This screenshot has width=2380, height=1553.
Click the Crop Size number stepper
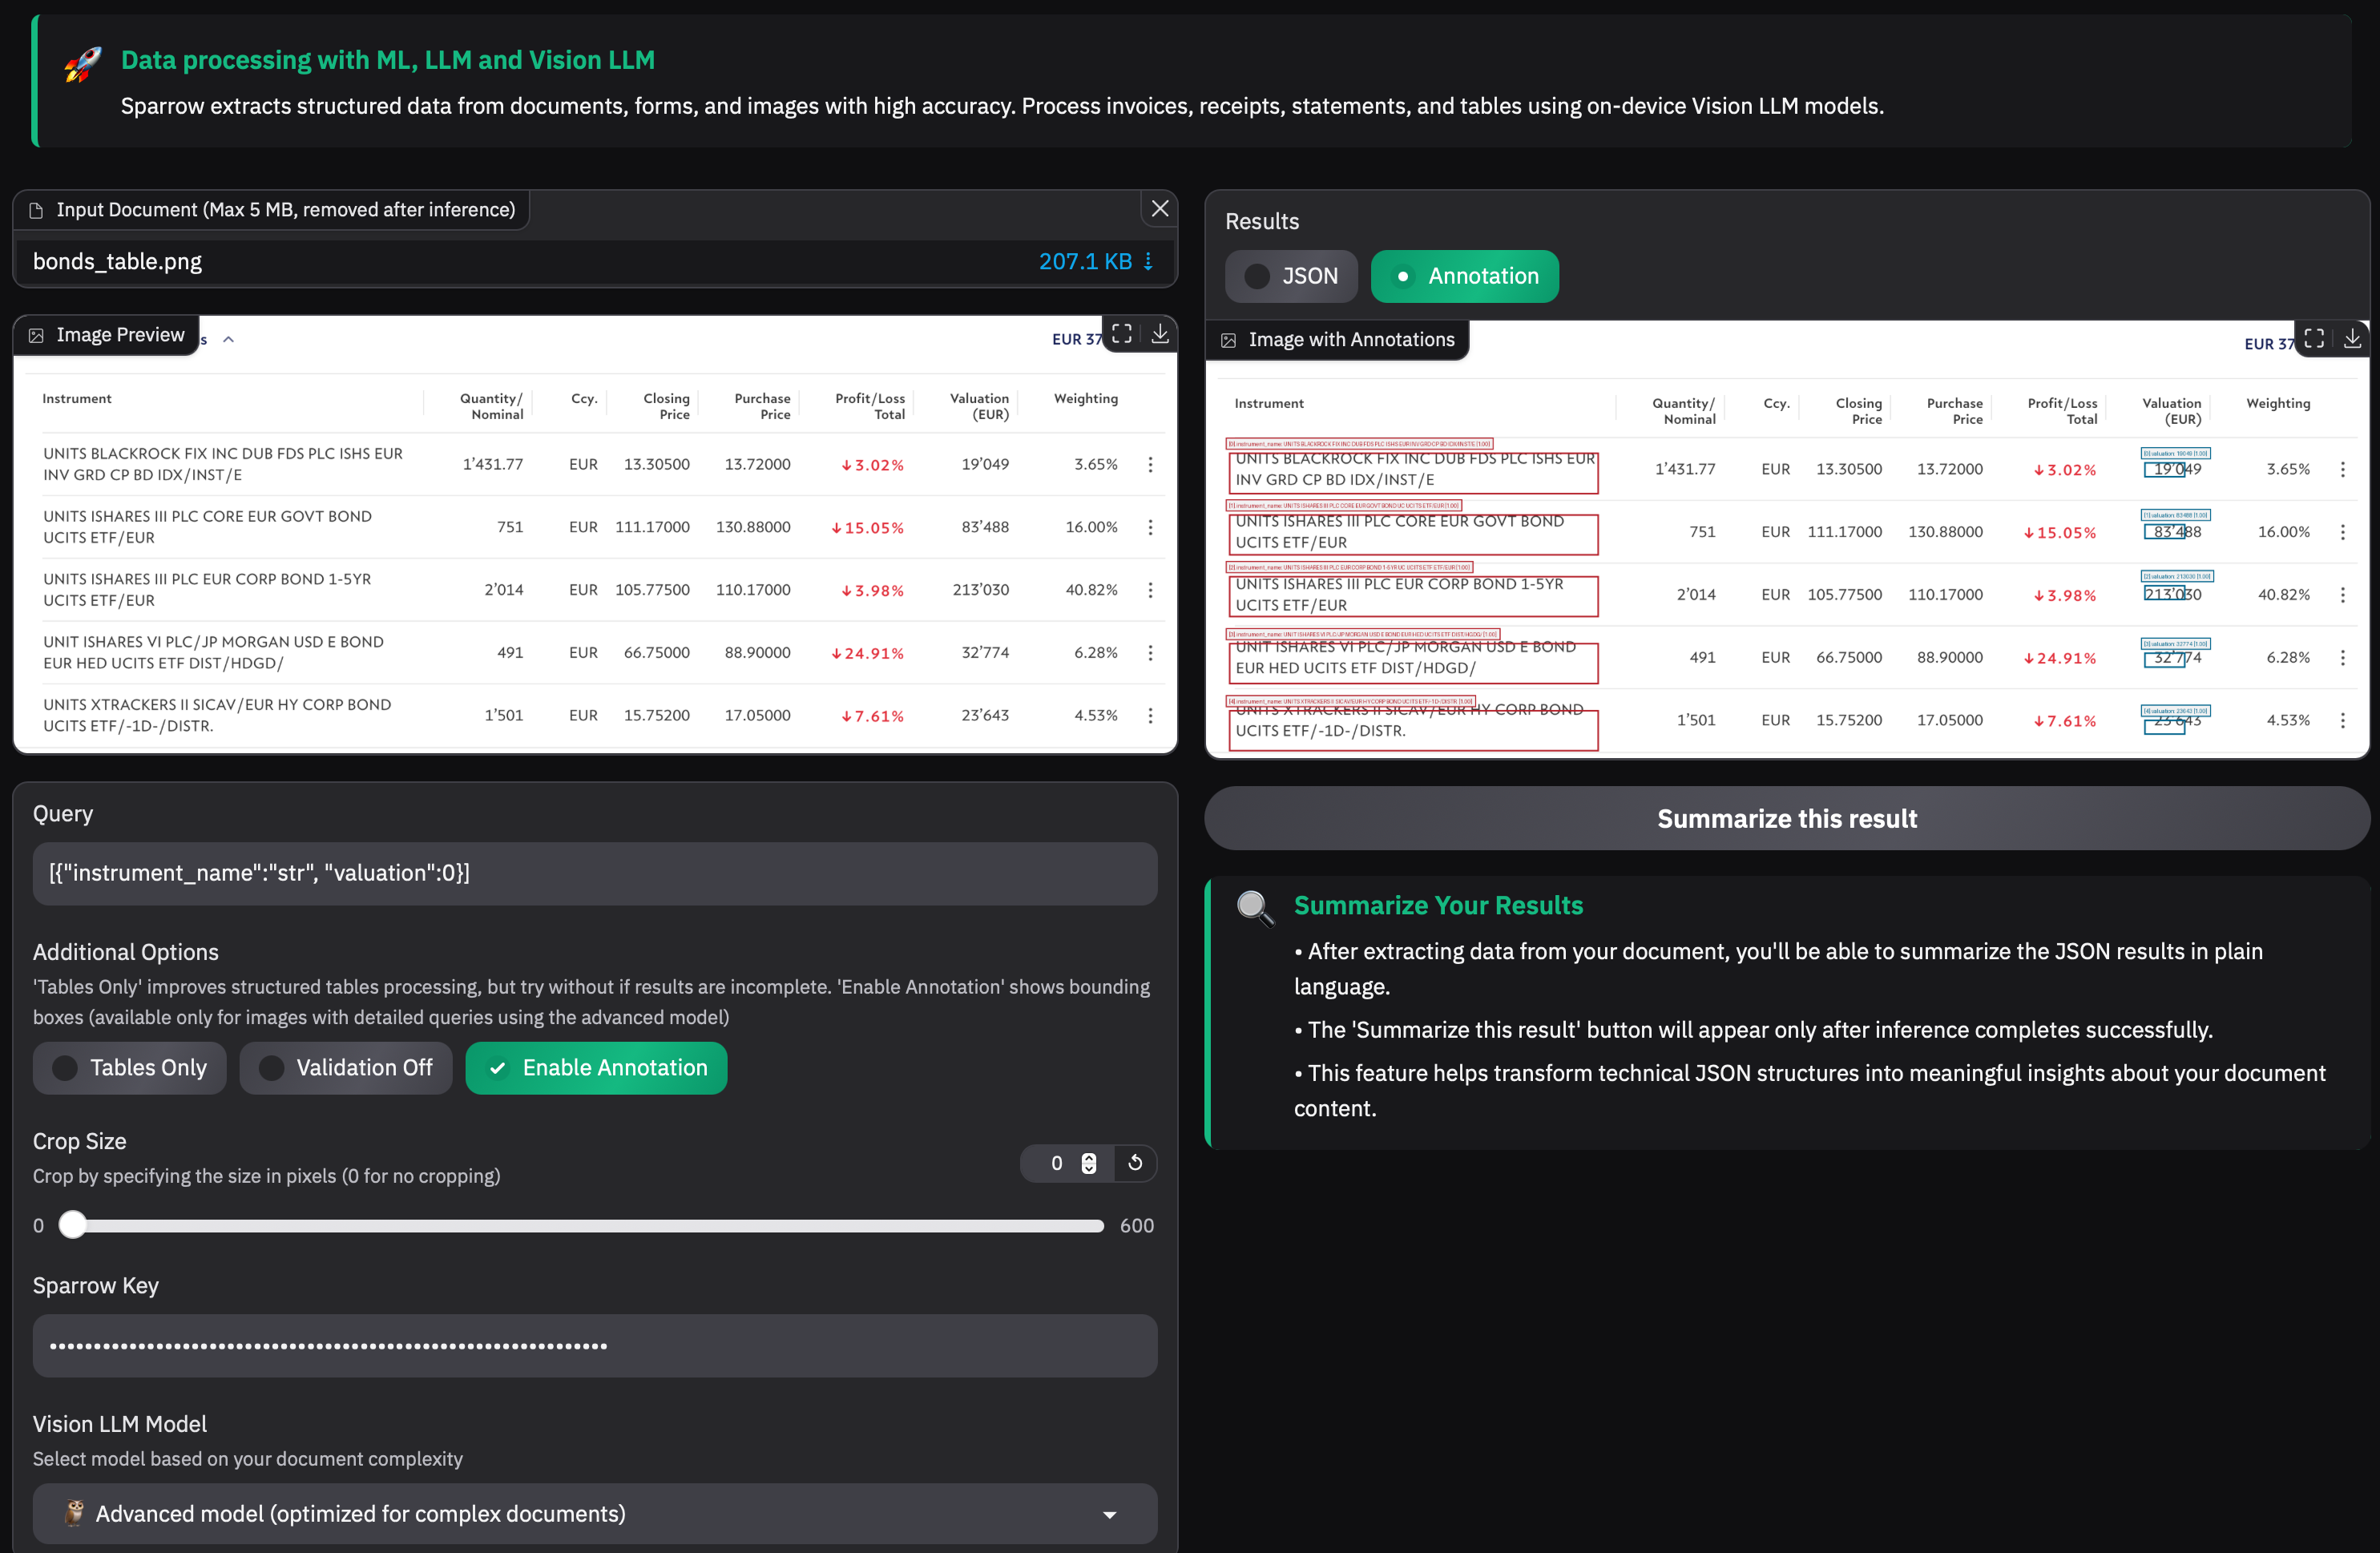point(1089,1163)
